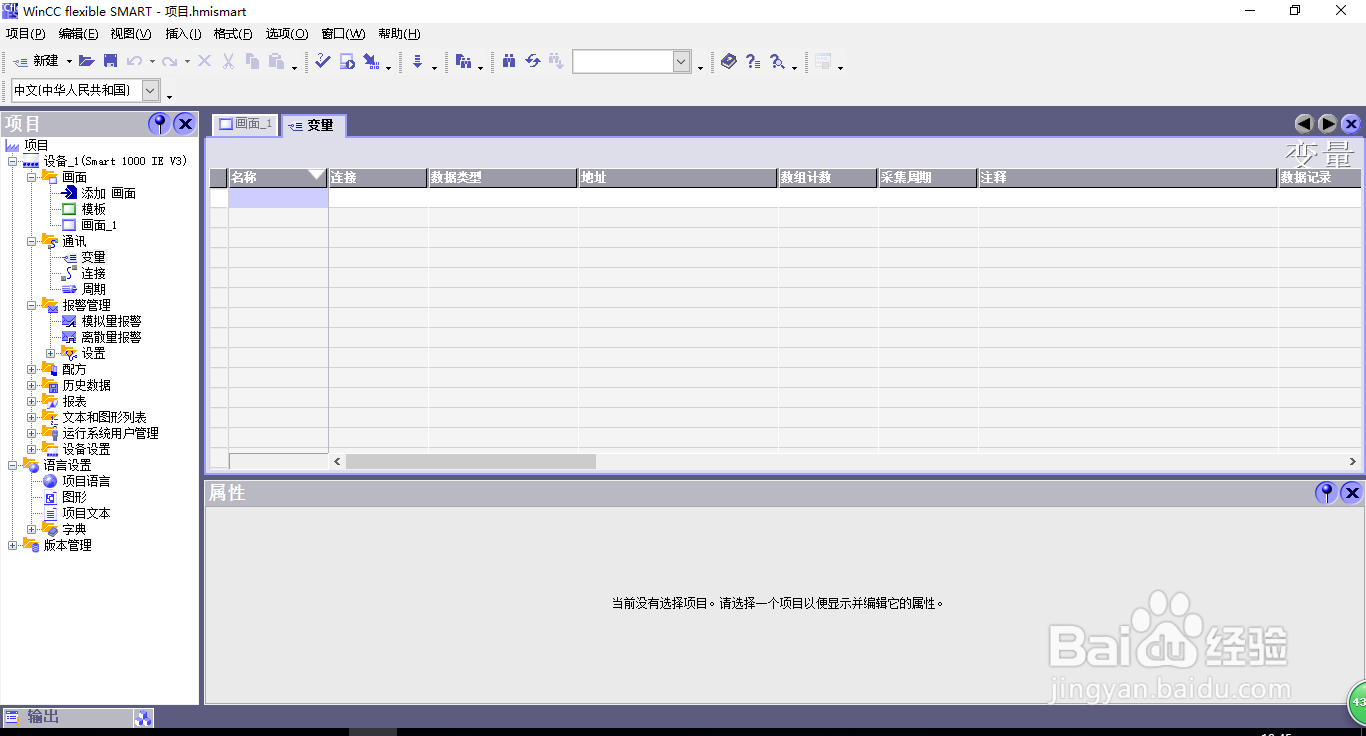Click the 采集周期 column header
The height and width of the screenshot is (736, 1366).
[x=928, y=177]
